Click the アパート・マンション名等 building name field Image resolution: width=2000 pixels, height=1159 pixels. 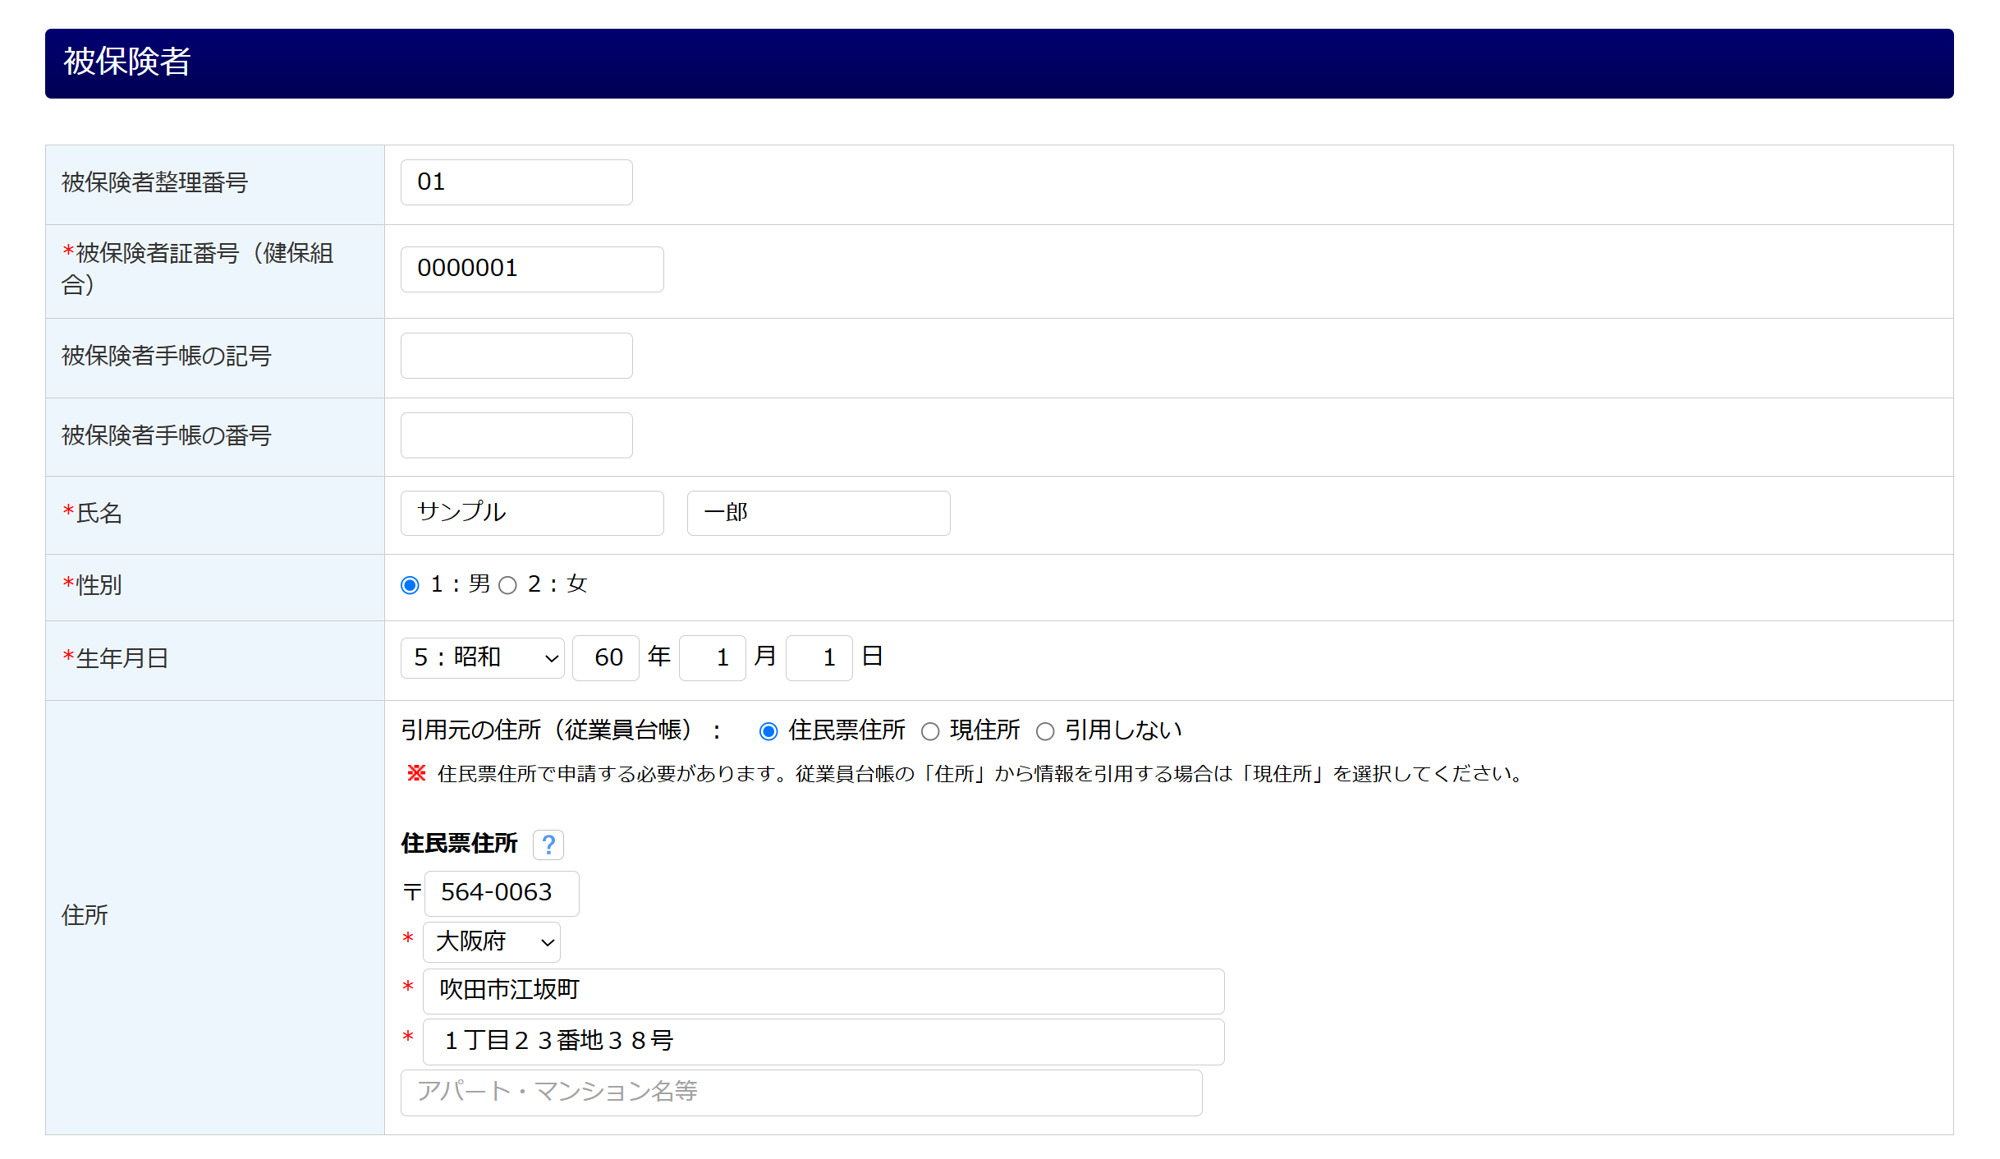tap(800, 1092)
